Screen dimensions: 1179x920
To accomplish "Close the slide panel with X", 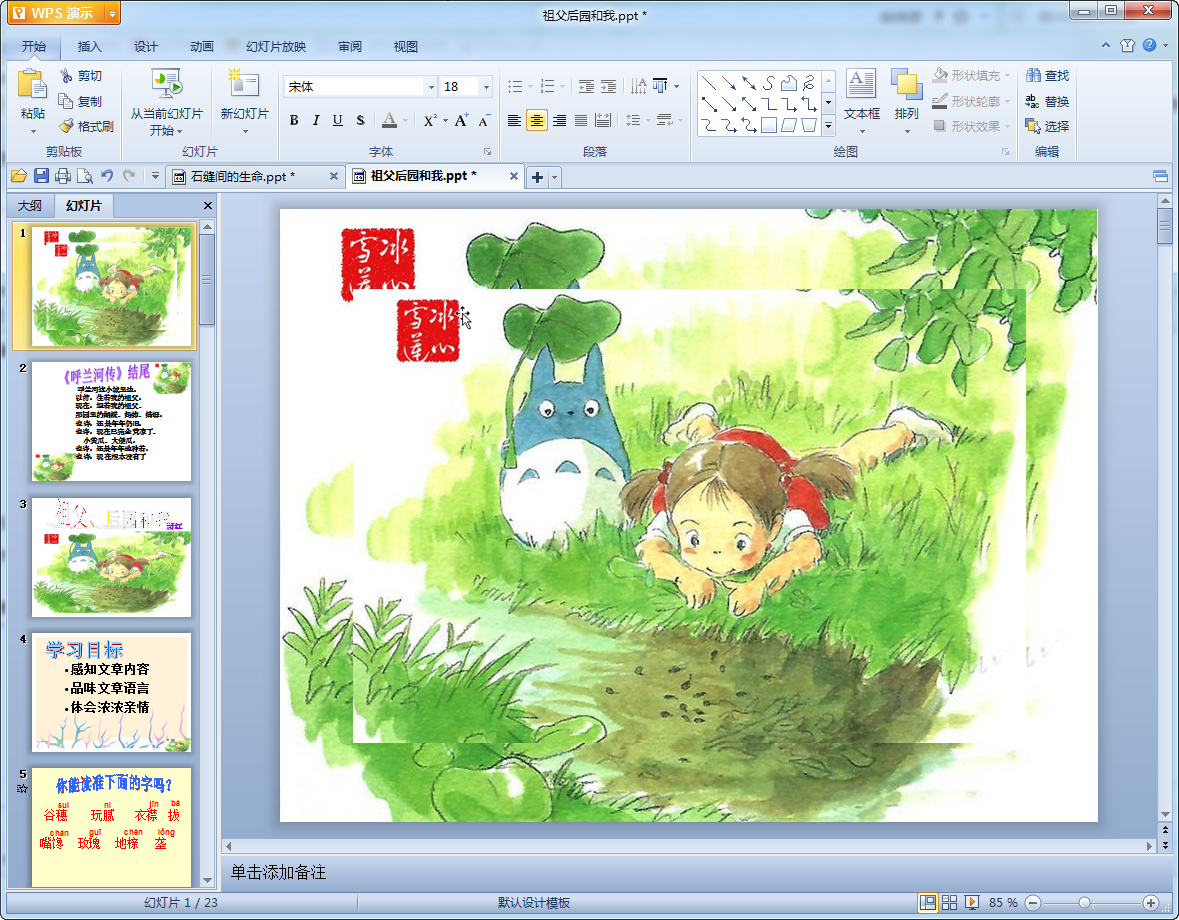I will pos(208,205).
